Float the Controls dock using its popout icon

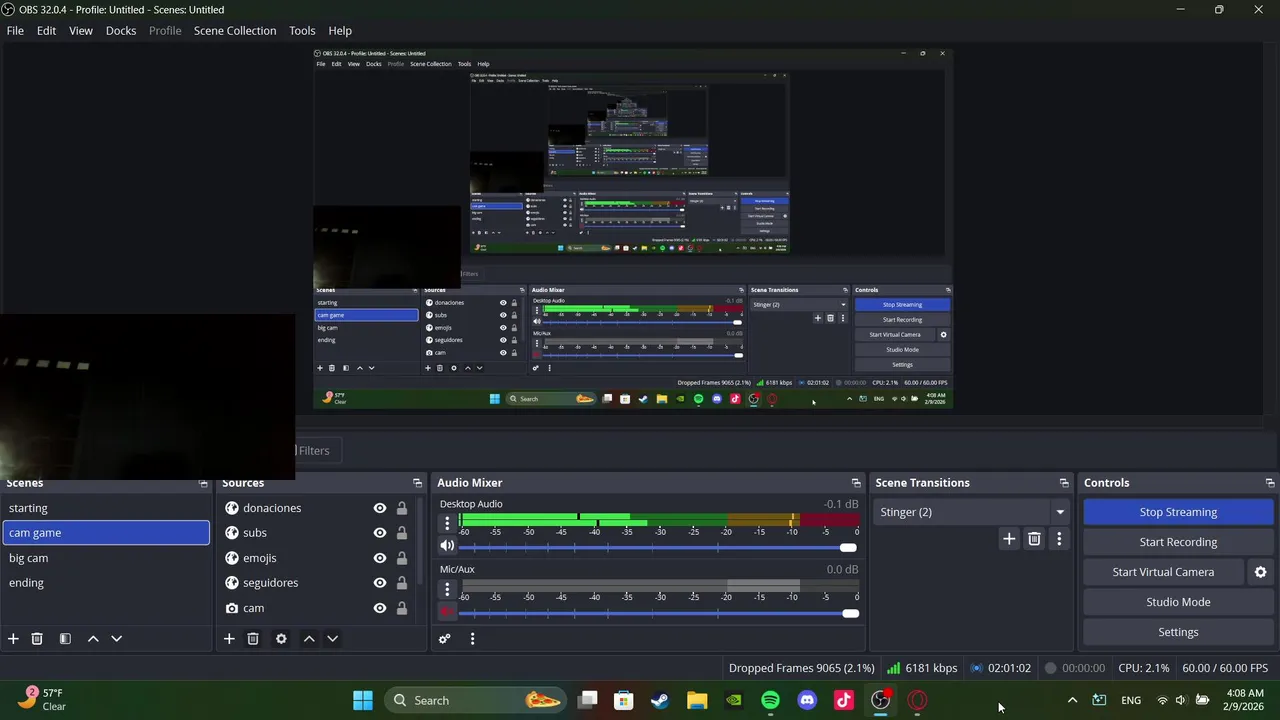coord(1269,483)
